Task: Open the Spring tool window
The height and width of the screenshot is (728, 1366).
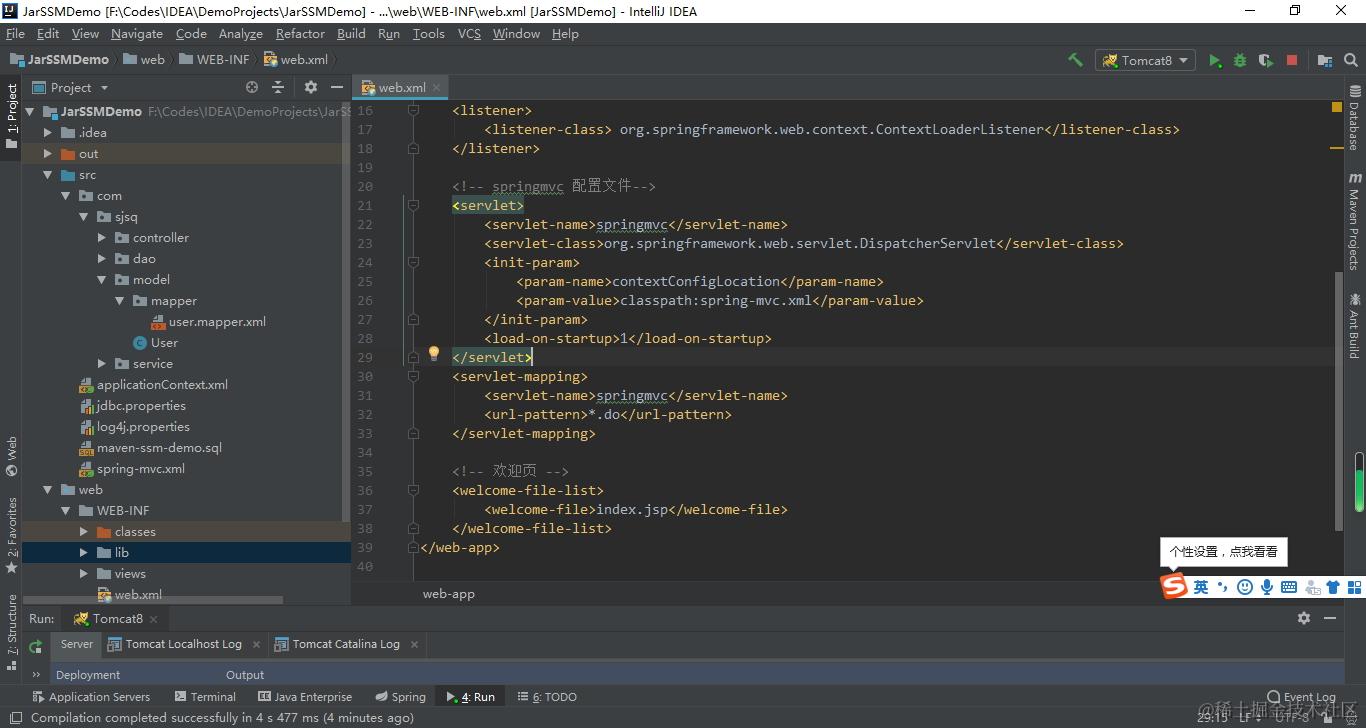Action: (x=400, y=697)
